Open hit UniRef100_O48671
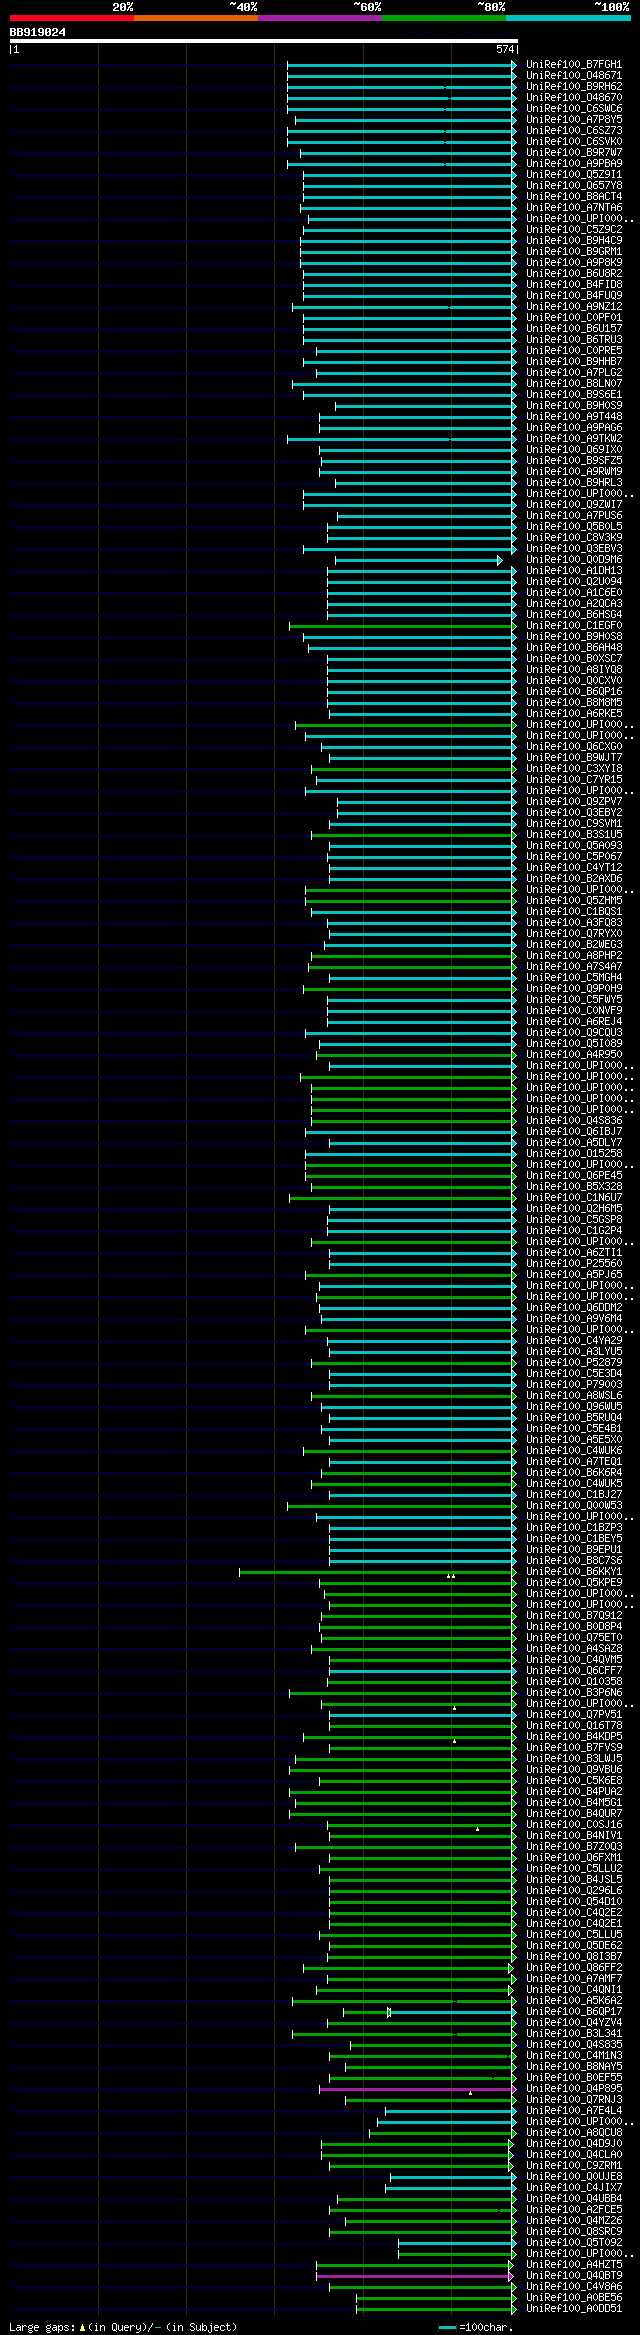 574,76
